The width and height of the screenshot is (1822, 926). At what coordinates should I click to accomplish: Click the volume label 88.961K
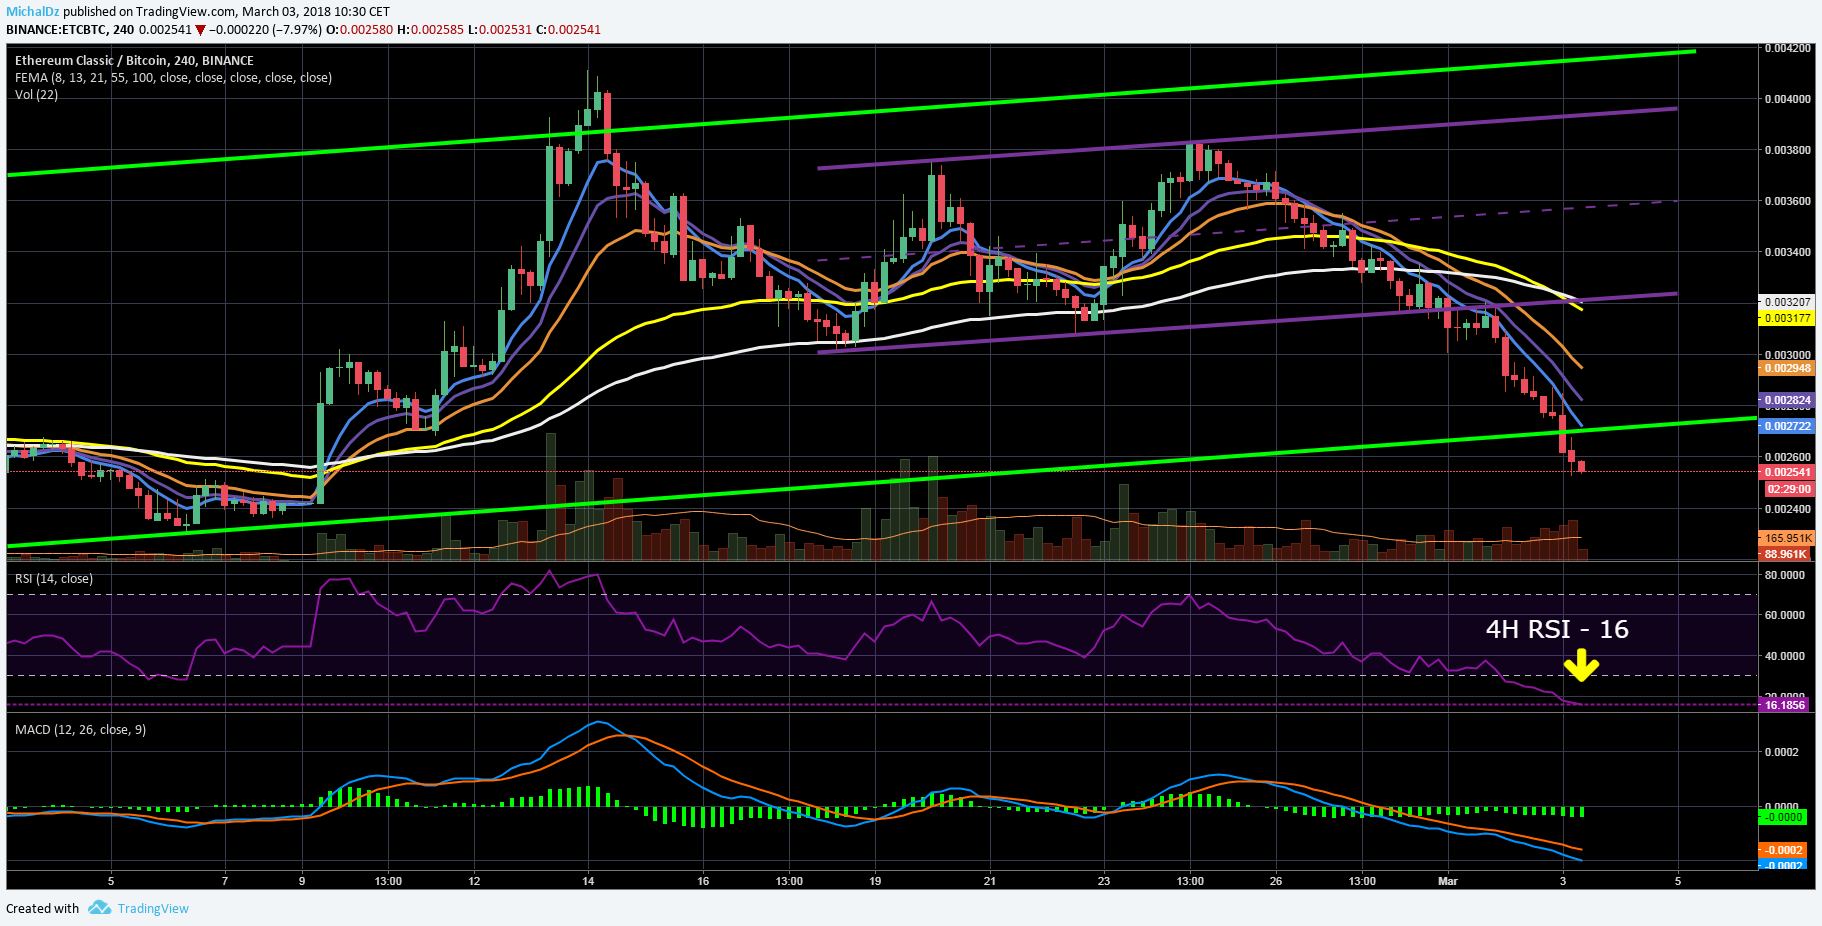1786,554
